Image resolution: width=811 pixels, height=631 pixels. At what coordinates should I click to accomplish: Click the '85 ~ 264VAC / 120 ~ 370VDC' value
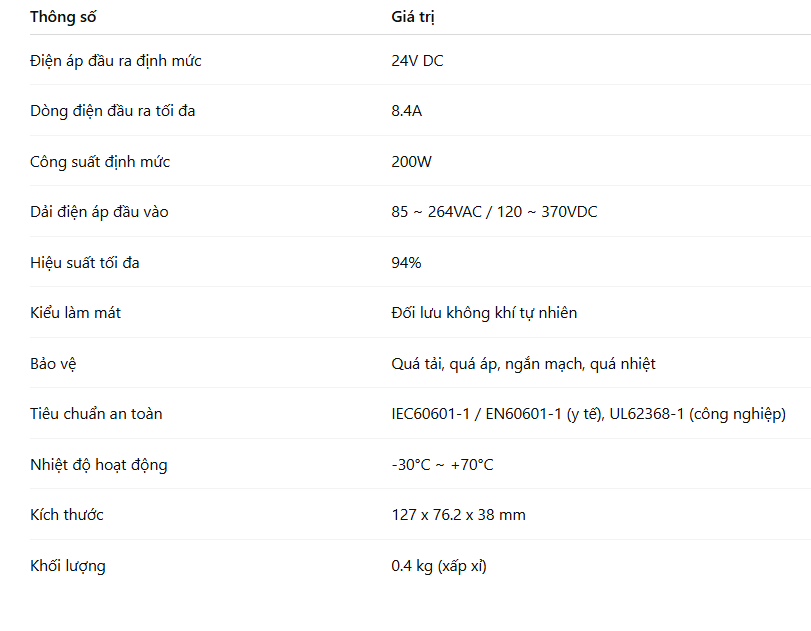click(x=494, y=212)
